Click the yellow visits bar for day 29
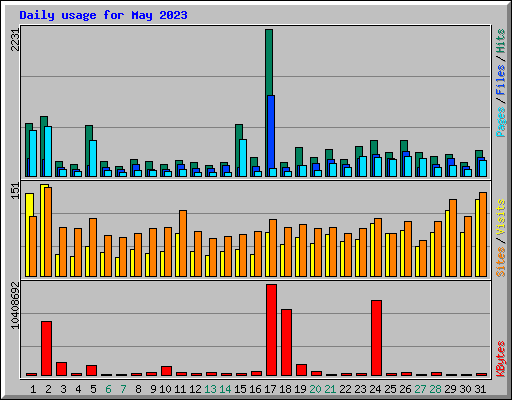The image size is (512, 400). coord(447,243)
